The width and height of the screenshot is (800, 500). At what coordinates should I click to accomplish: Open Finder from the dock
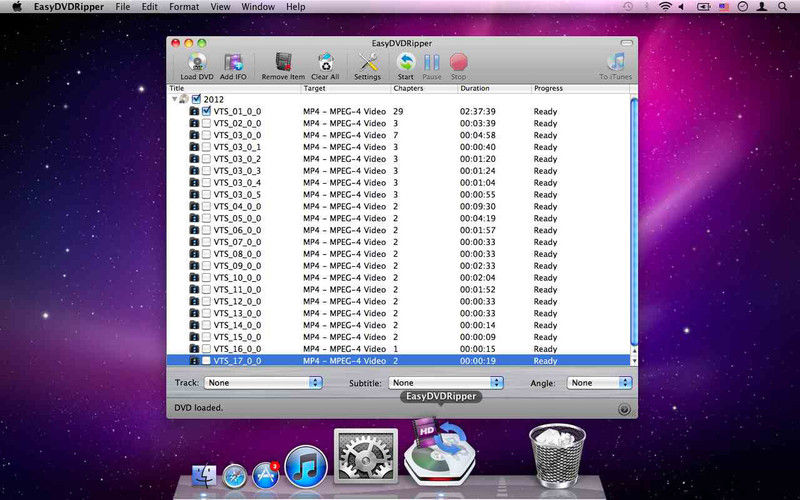click(x=204, y=476)
